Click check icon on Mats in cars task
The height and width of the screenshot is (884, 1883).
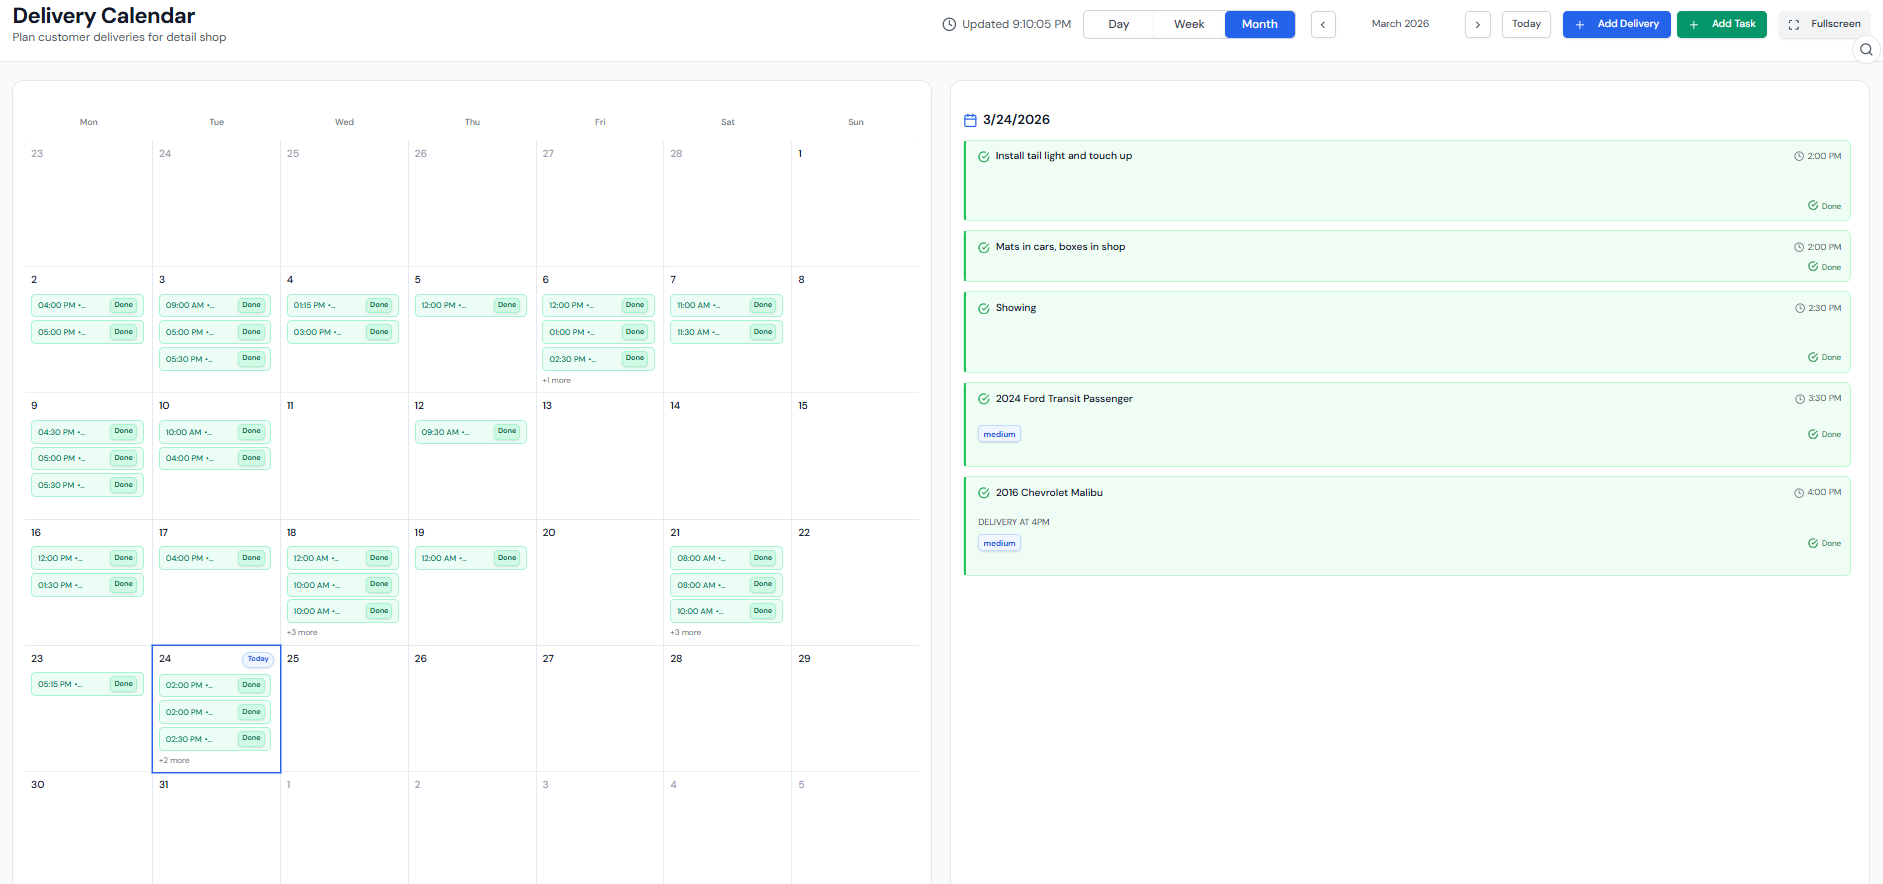point(984,247)
